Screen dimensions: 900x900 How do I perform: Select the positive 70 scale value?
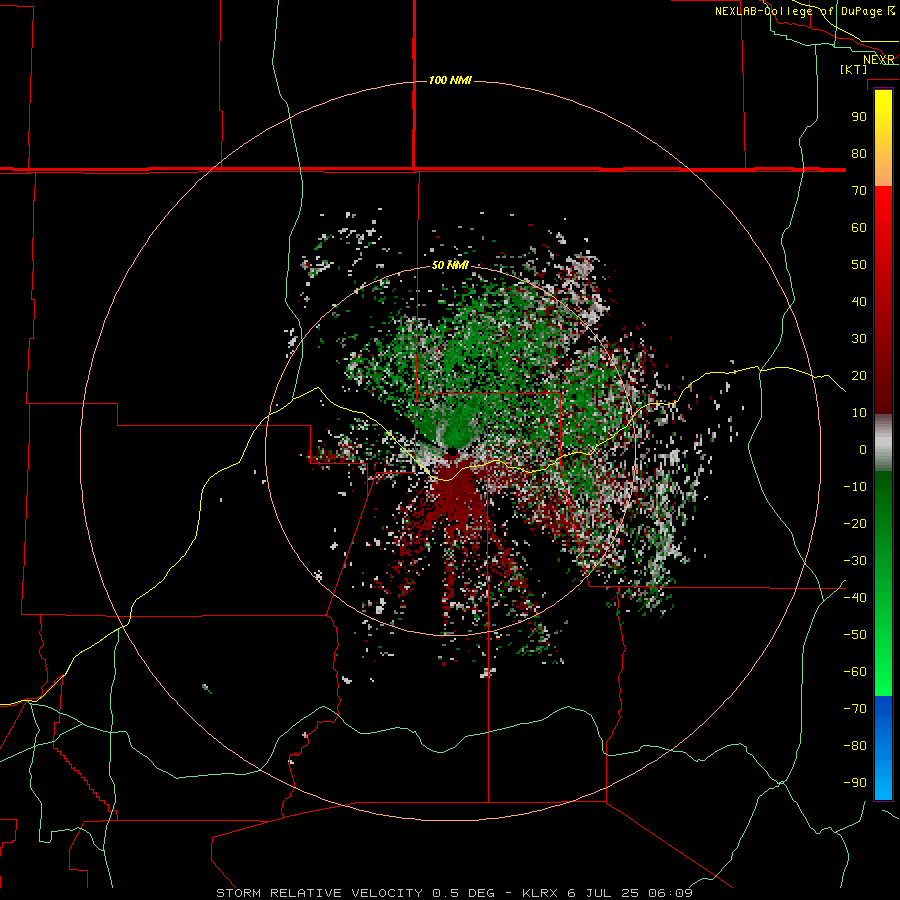coord(859,191)
